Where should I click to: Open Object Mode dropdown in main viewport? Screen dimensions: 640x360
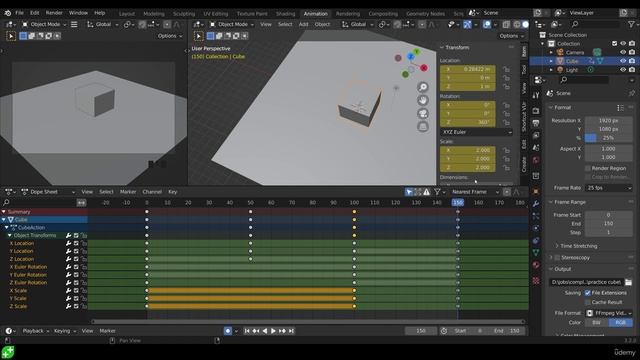pos(231,24)
